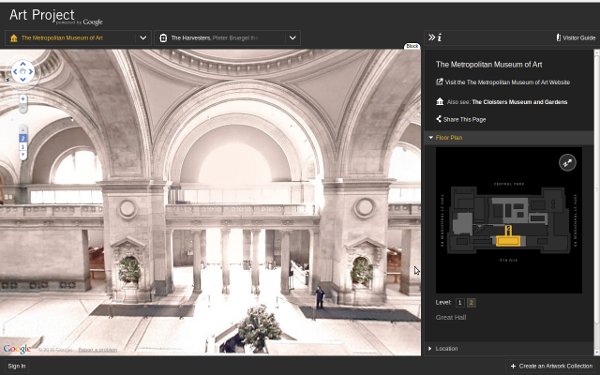The height and width of the screenshot is (375, 600).
Task: Pan the view right arrow
Action: pyautogui.click(x=31, y=72)
